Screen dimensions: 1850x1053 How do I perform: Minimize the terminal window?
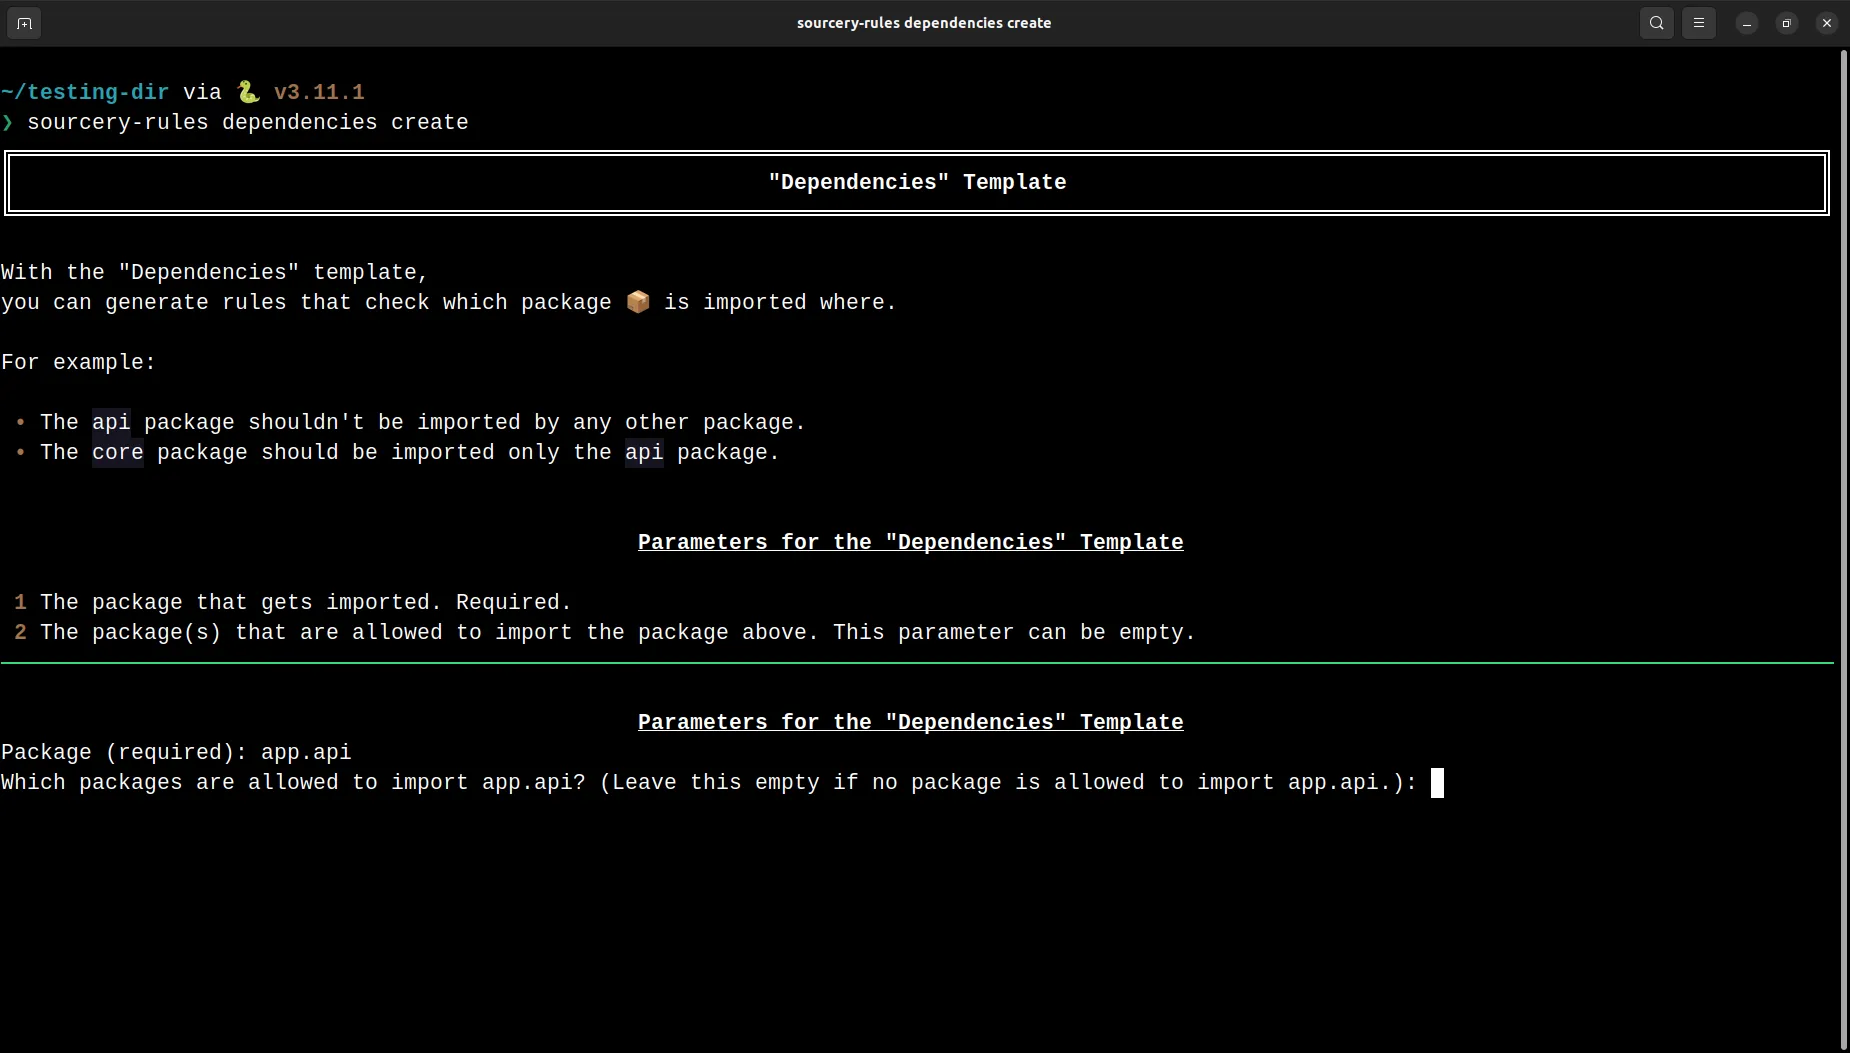tap(1746, 22)
